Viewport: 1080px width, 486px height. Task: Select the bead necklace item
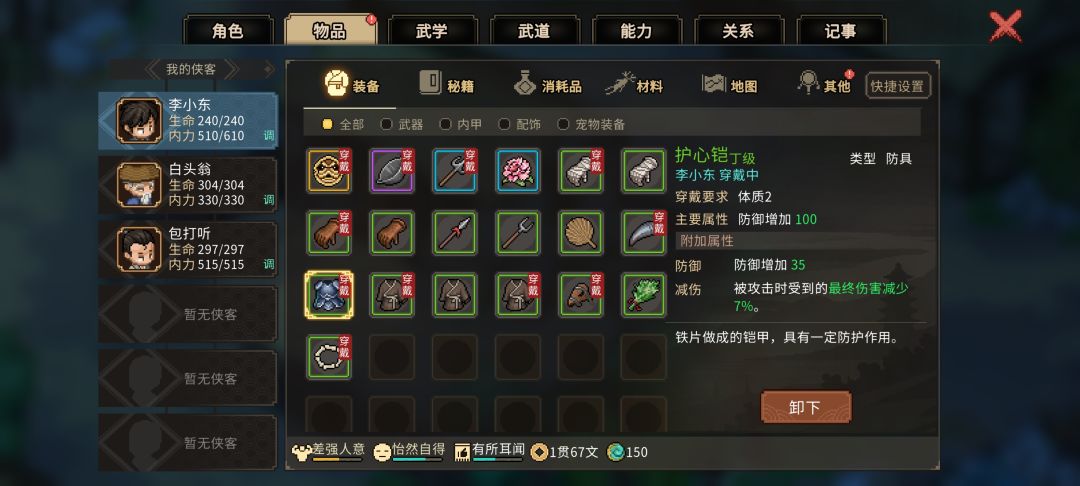click(329, 357)
